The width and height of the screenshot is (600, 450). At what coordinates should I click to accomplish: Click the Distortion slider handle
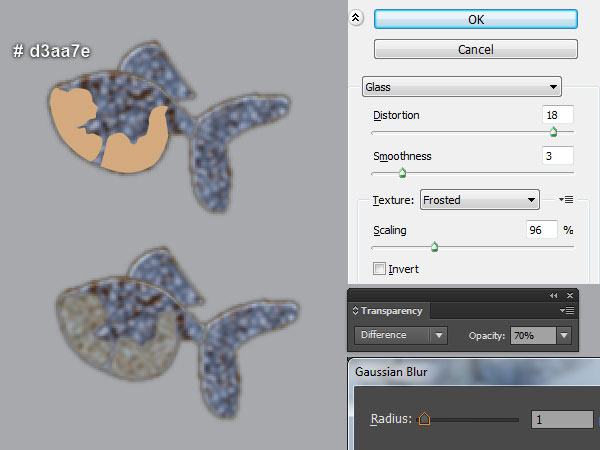553,132
